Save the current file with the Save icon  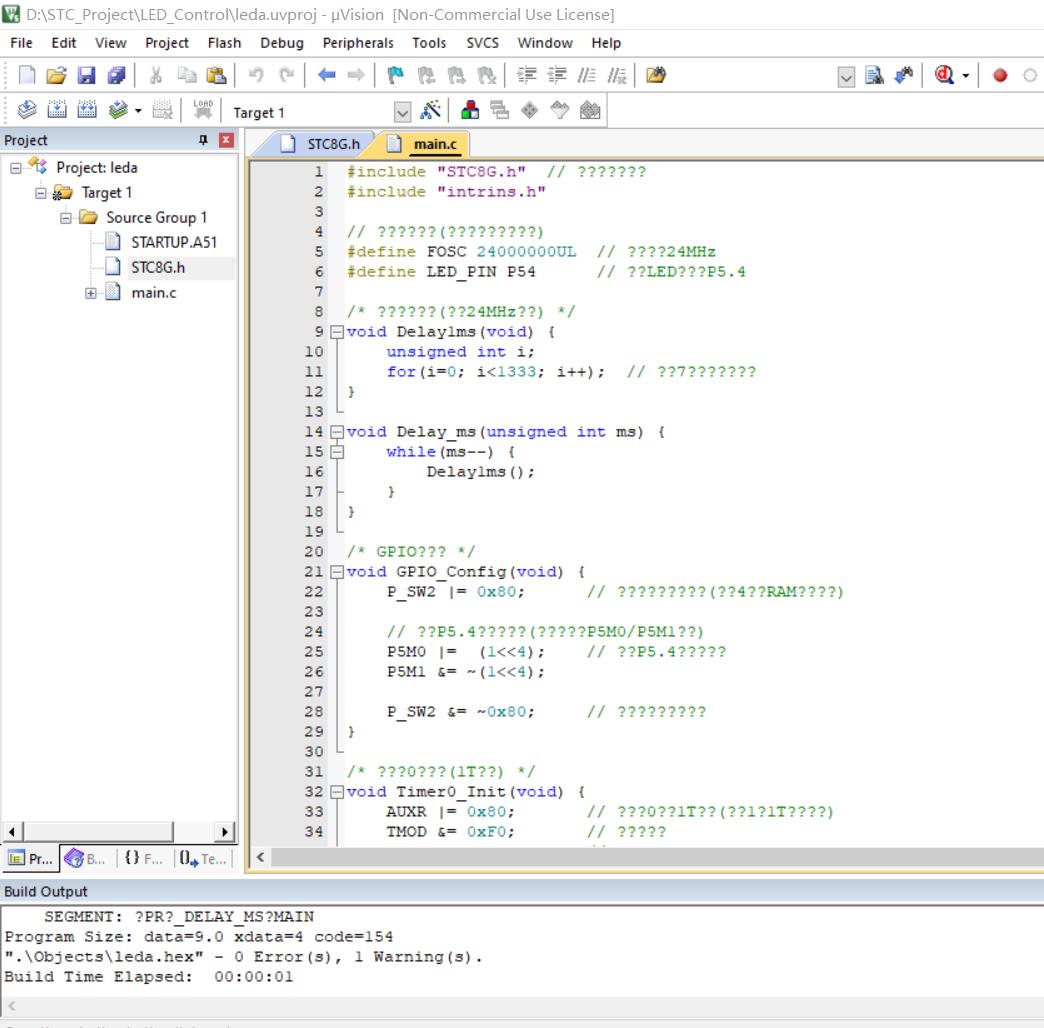[x=87, y=75]
